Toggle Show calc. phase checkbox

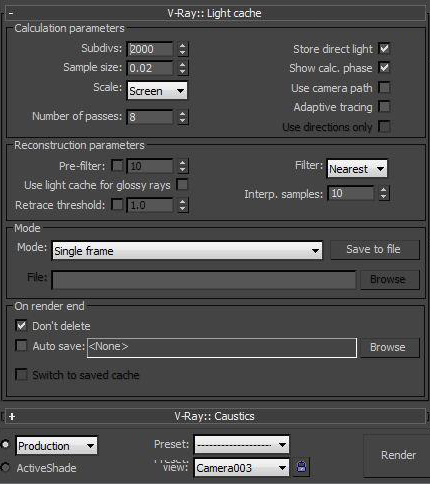click(384, 68)
